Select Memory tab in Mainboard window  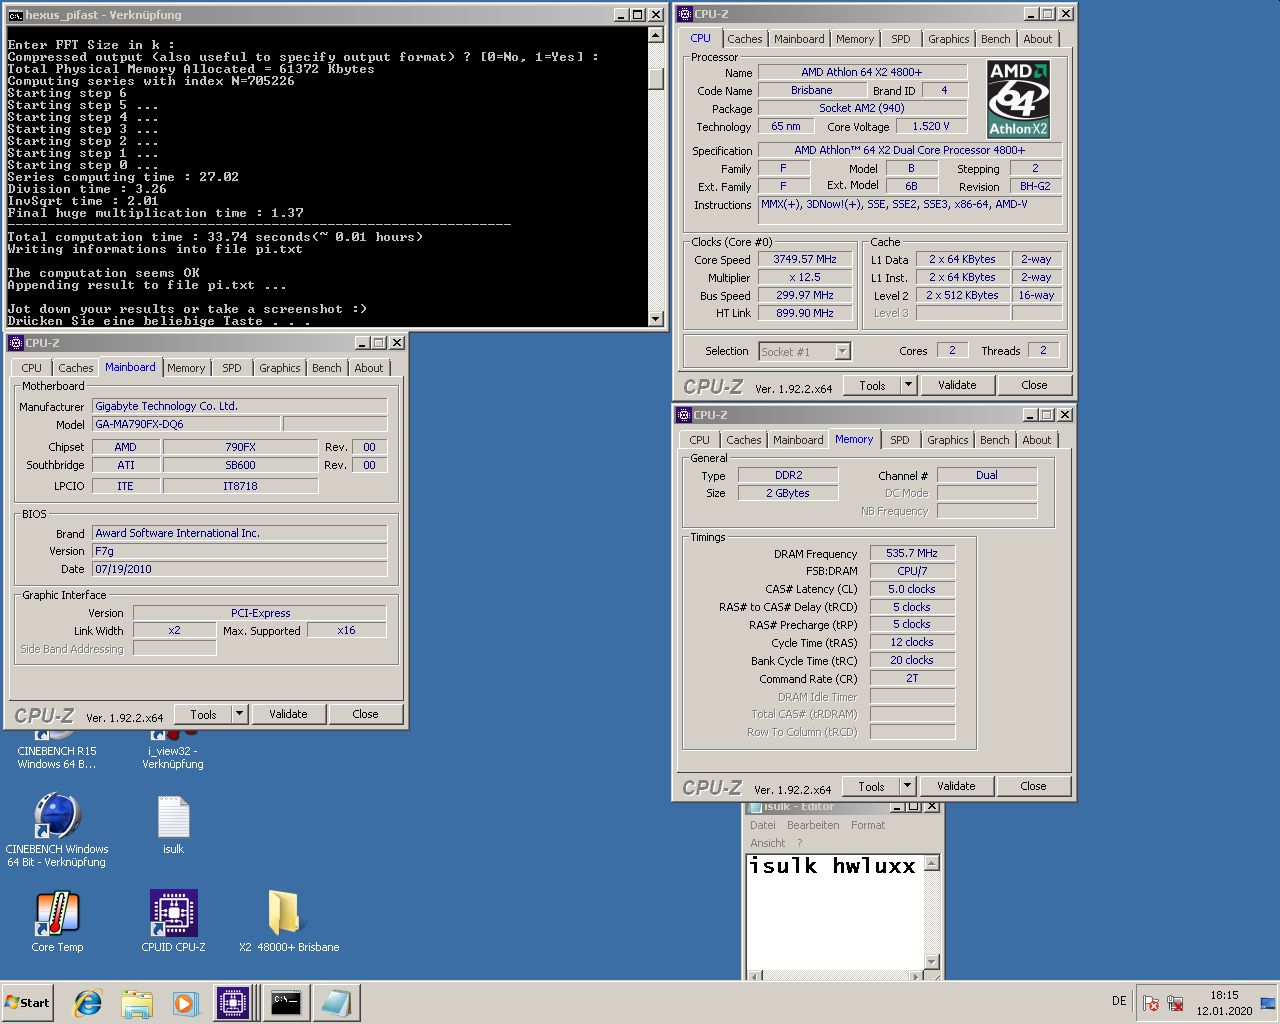(186, 368)
